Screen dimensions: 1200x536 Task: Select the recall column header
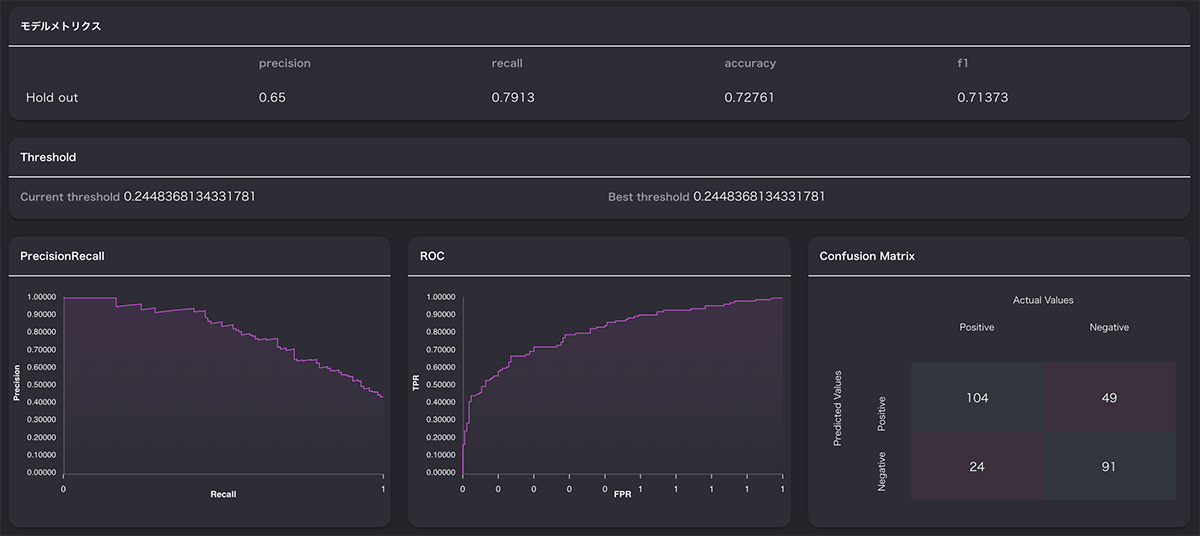[507, 63]
